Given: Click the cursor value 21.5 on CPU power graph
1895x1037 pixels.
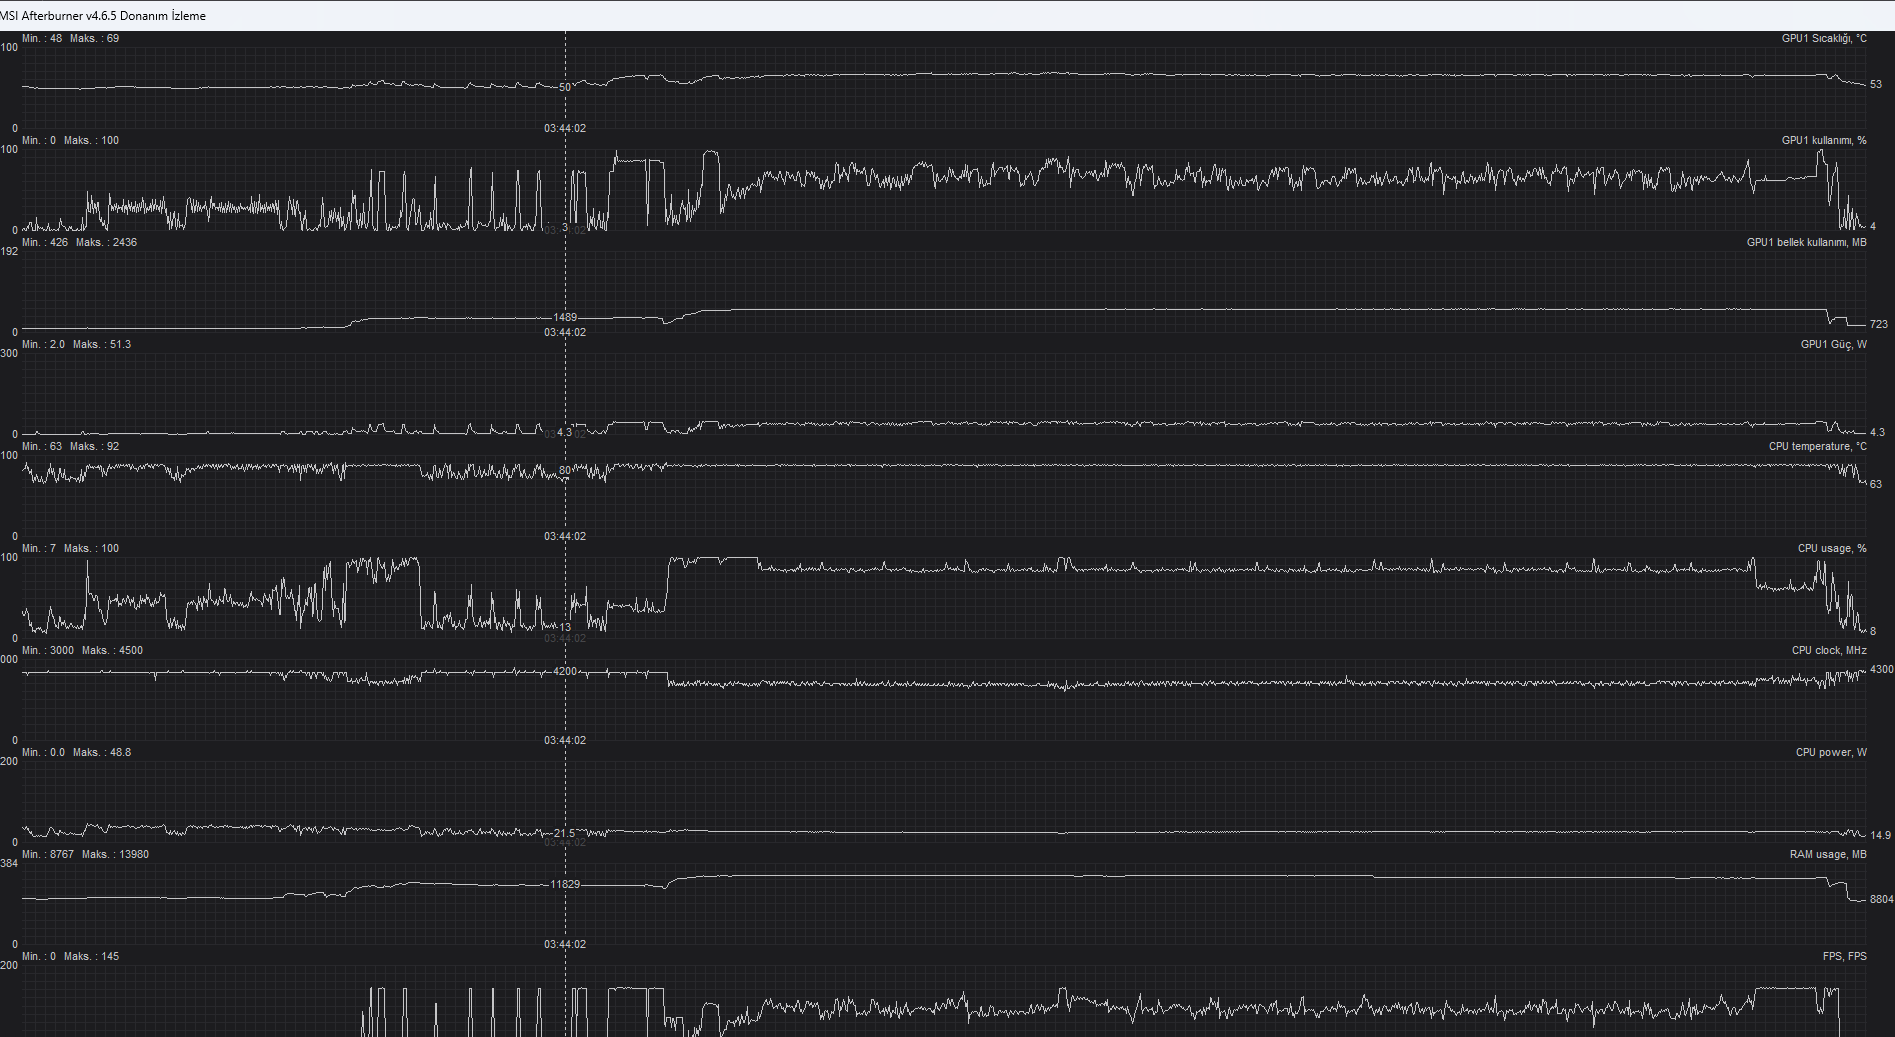Looking at the screenshot, I should pyautogui.click(x=565, y=834).
